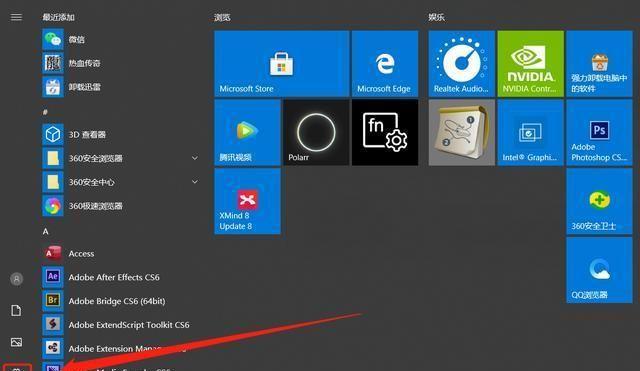Toggle the hamburger menu at top left

16,17
